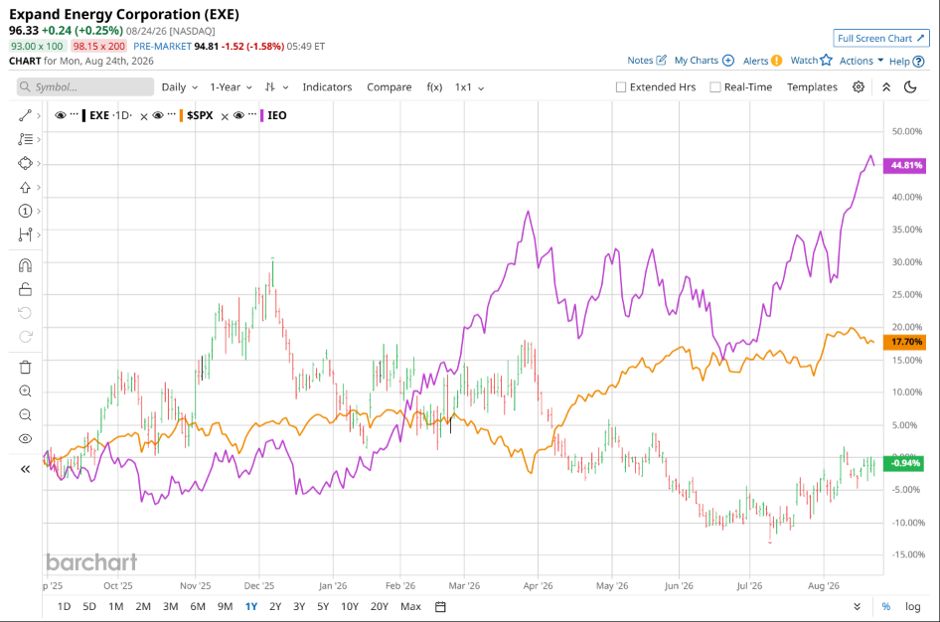The width and height of the screenshot is (940, 622).
Task: Select the trend line drawing tool
Action: click(x=25, y=116)
